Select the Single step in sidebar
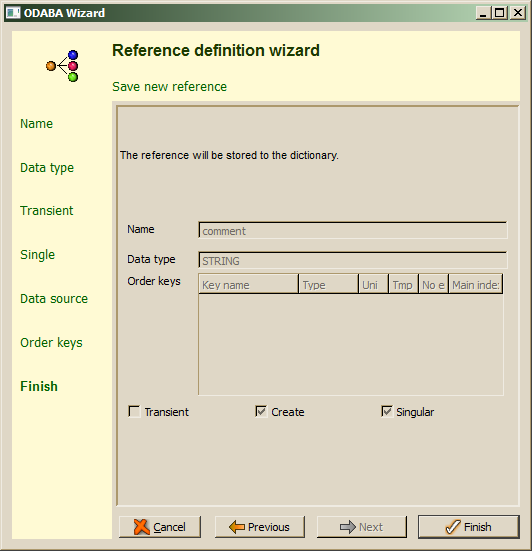Screen dimensions: 532x551 pos(38,254)
